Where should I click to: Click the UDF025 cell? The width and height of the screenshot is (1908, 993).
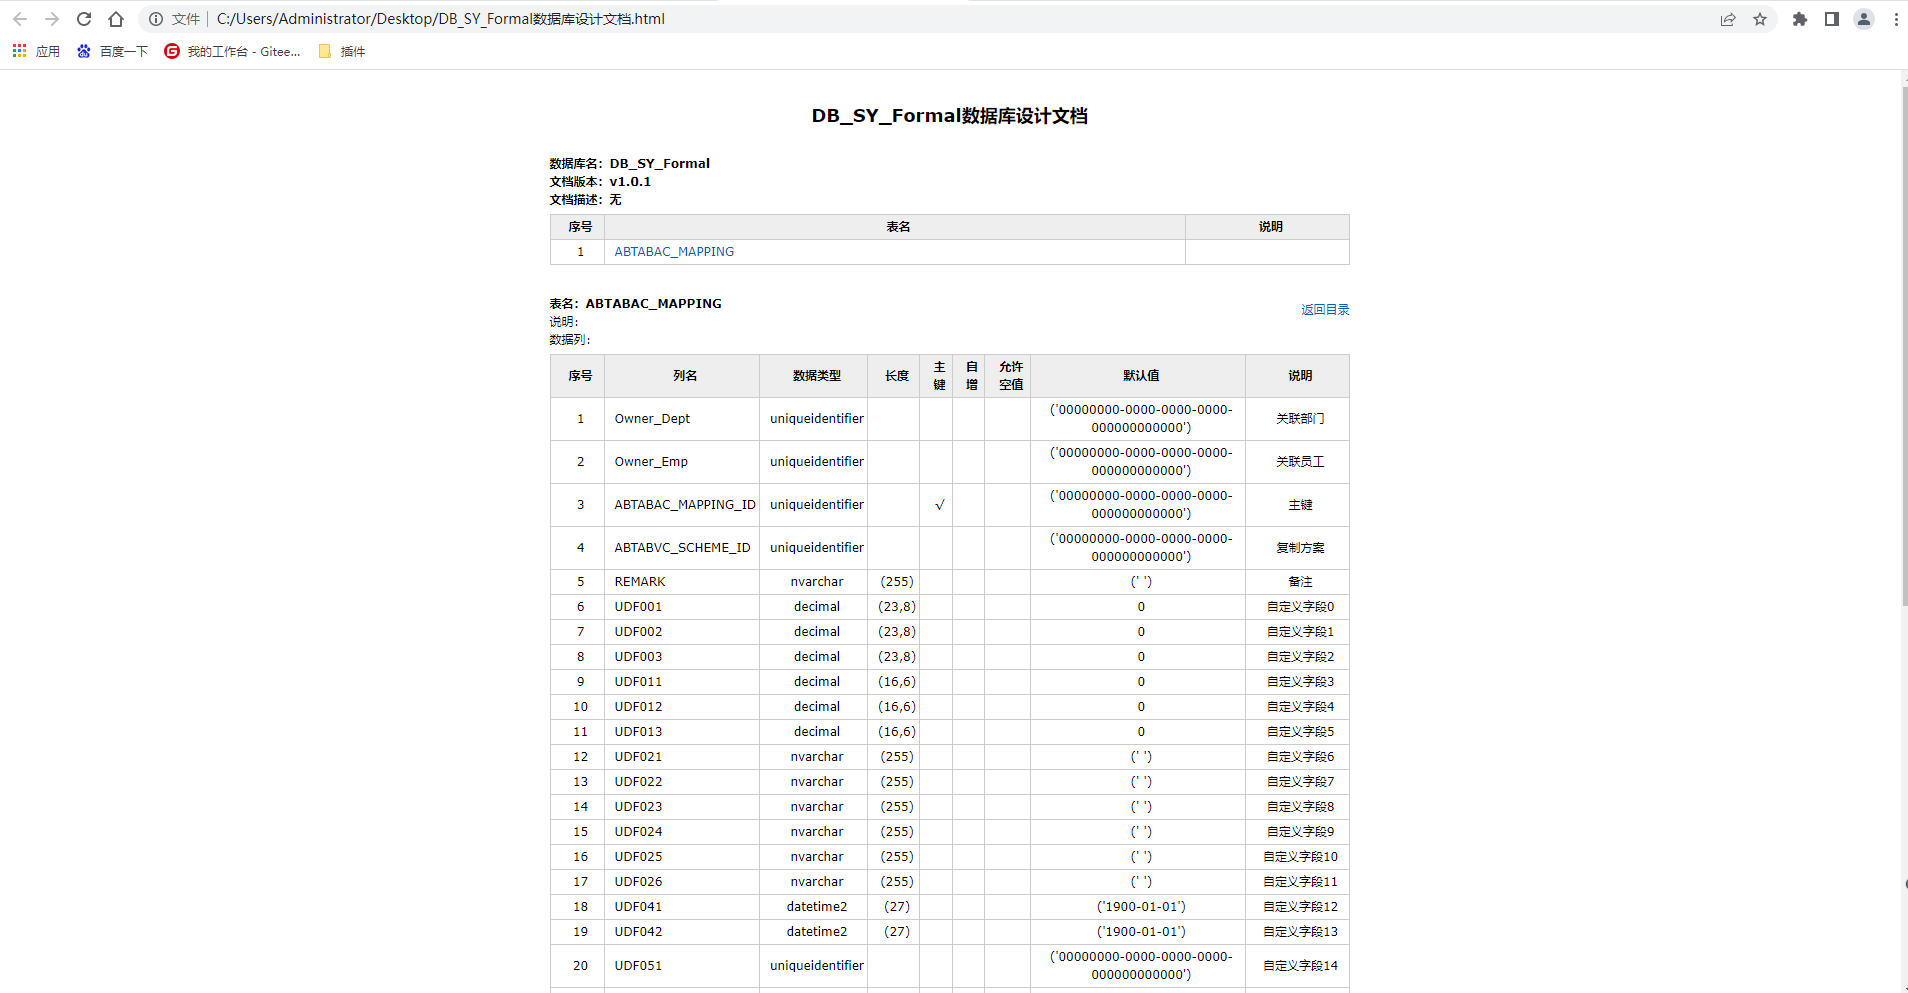click(682, 857)
